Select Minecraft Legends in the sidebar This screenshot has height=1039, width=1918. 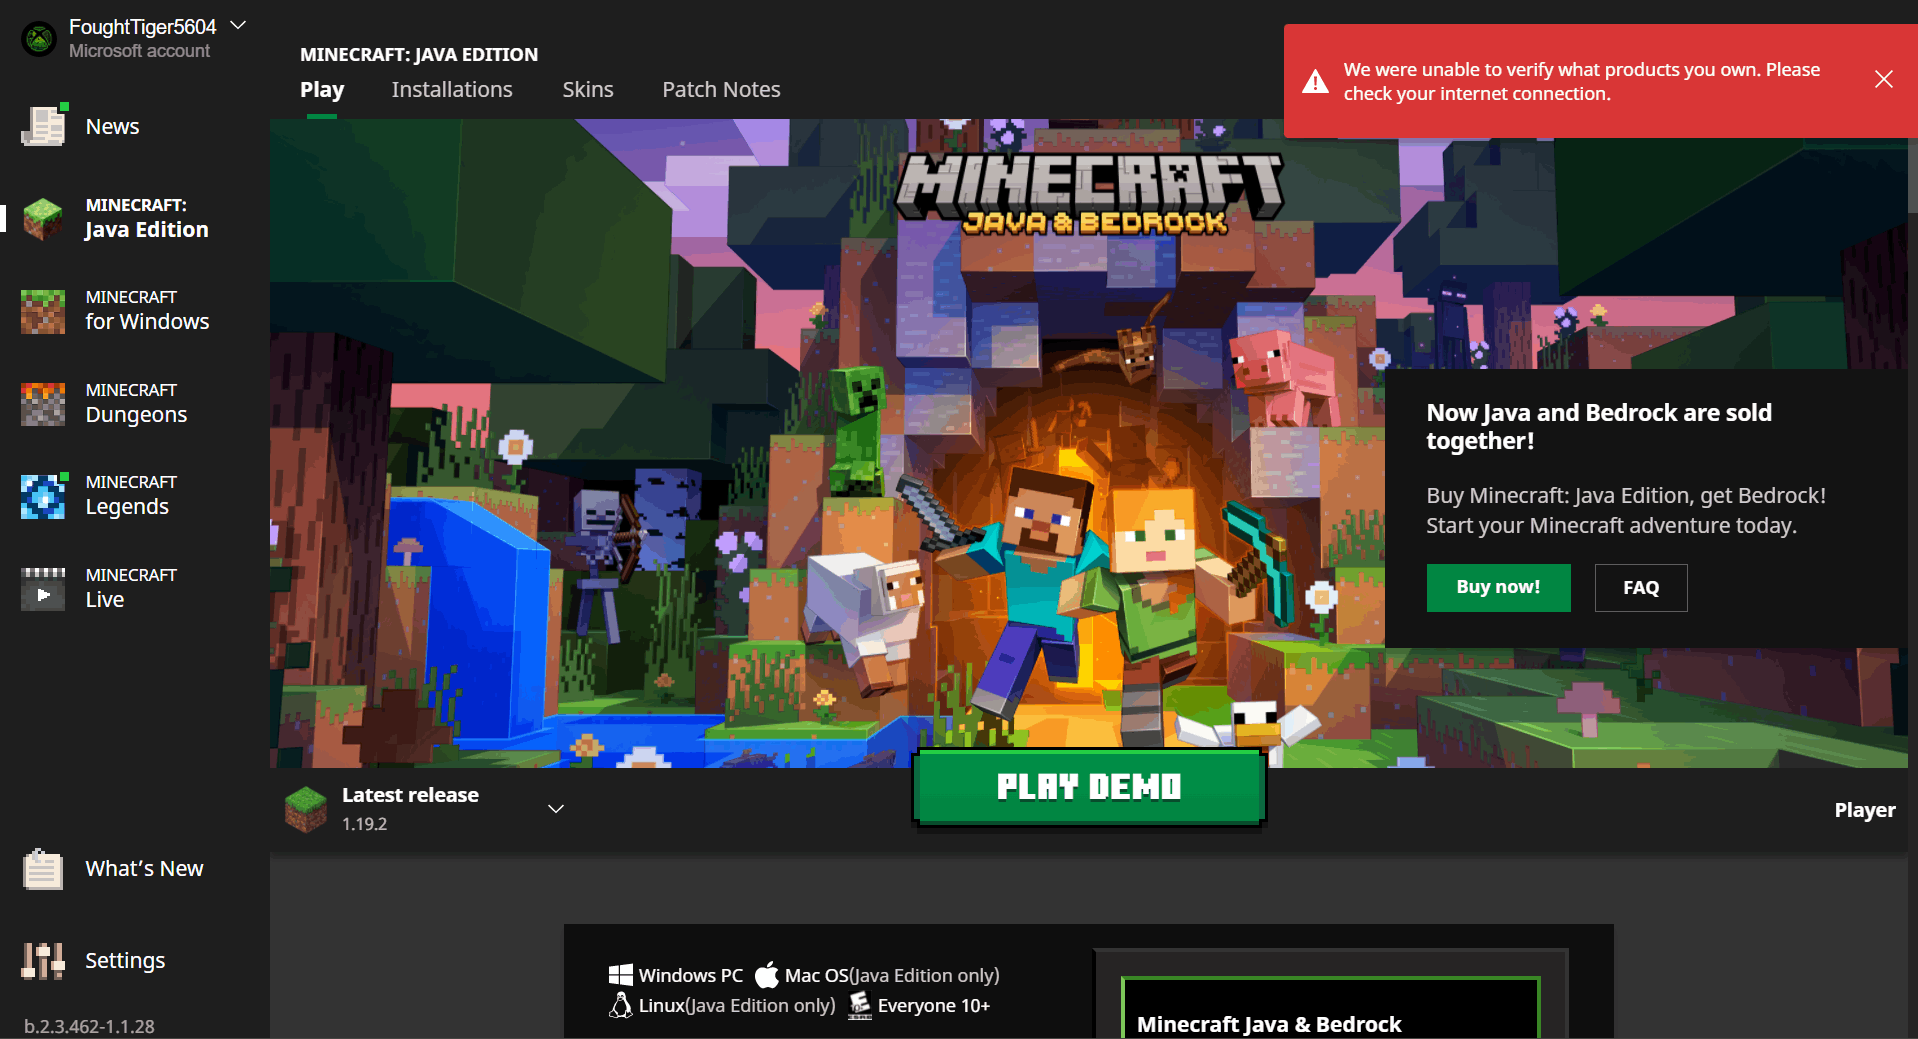[135, 496]
